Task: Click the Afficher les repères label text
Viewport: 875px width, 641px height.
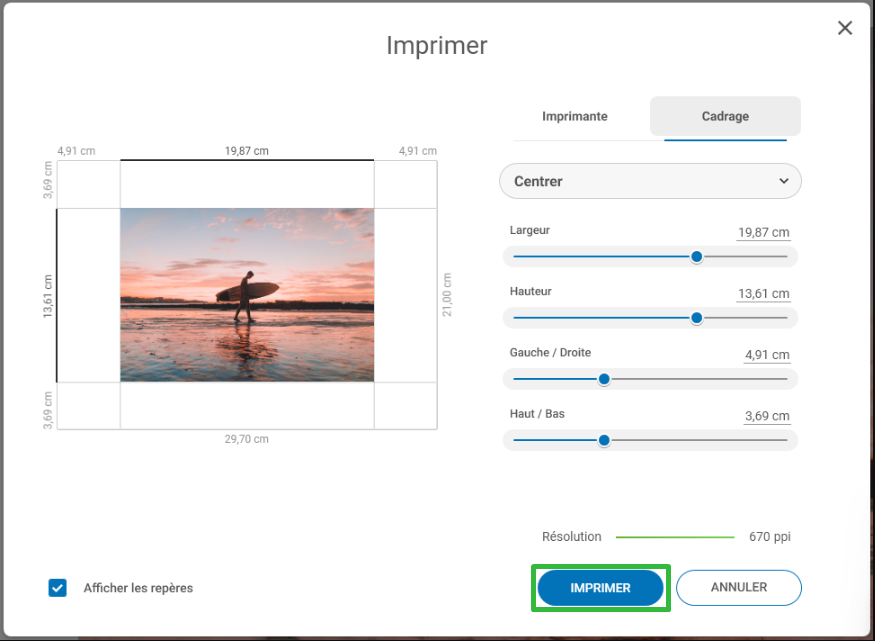Action: click(x=138, y=588)
